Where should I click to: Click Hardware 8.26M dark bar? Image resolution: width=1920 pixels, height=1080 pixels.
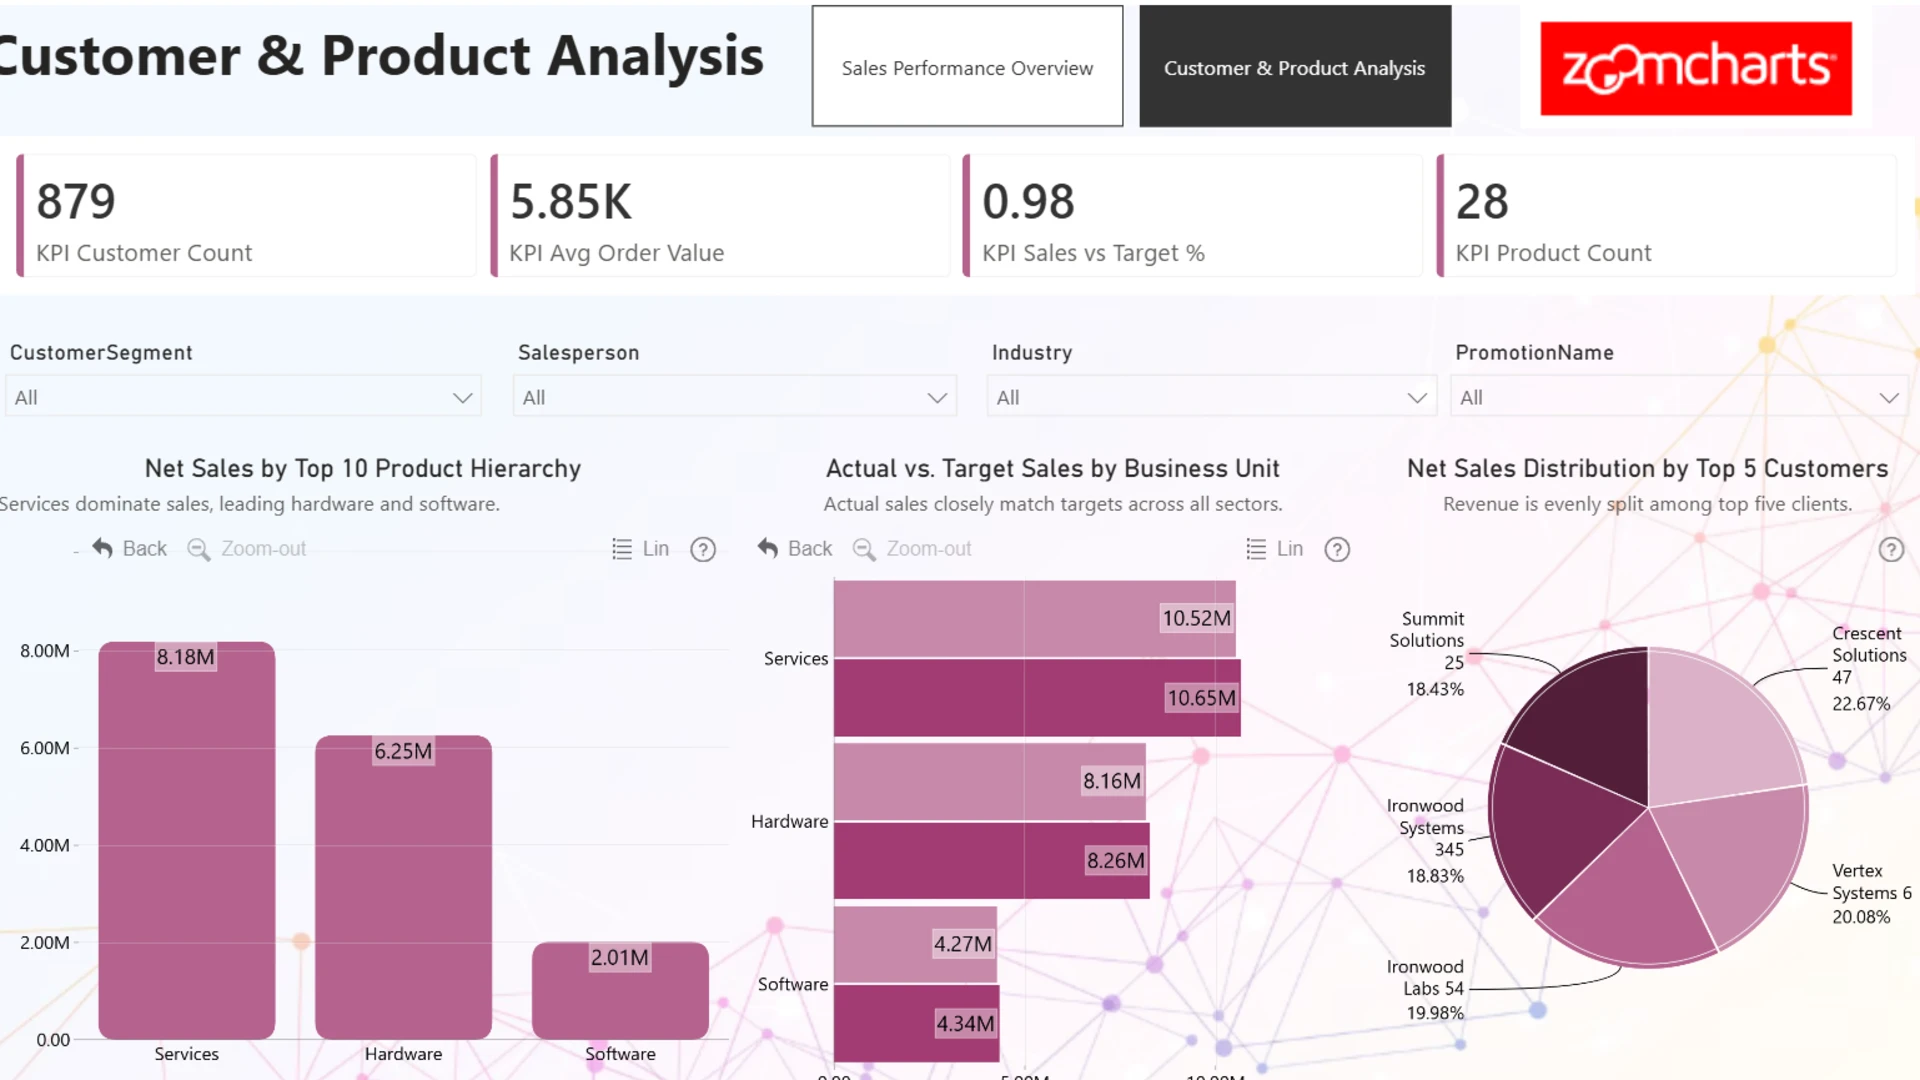click(992, 860)
